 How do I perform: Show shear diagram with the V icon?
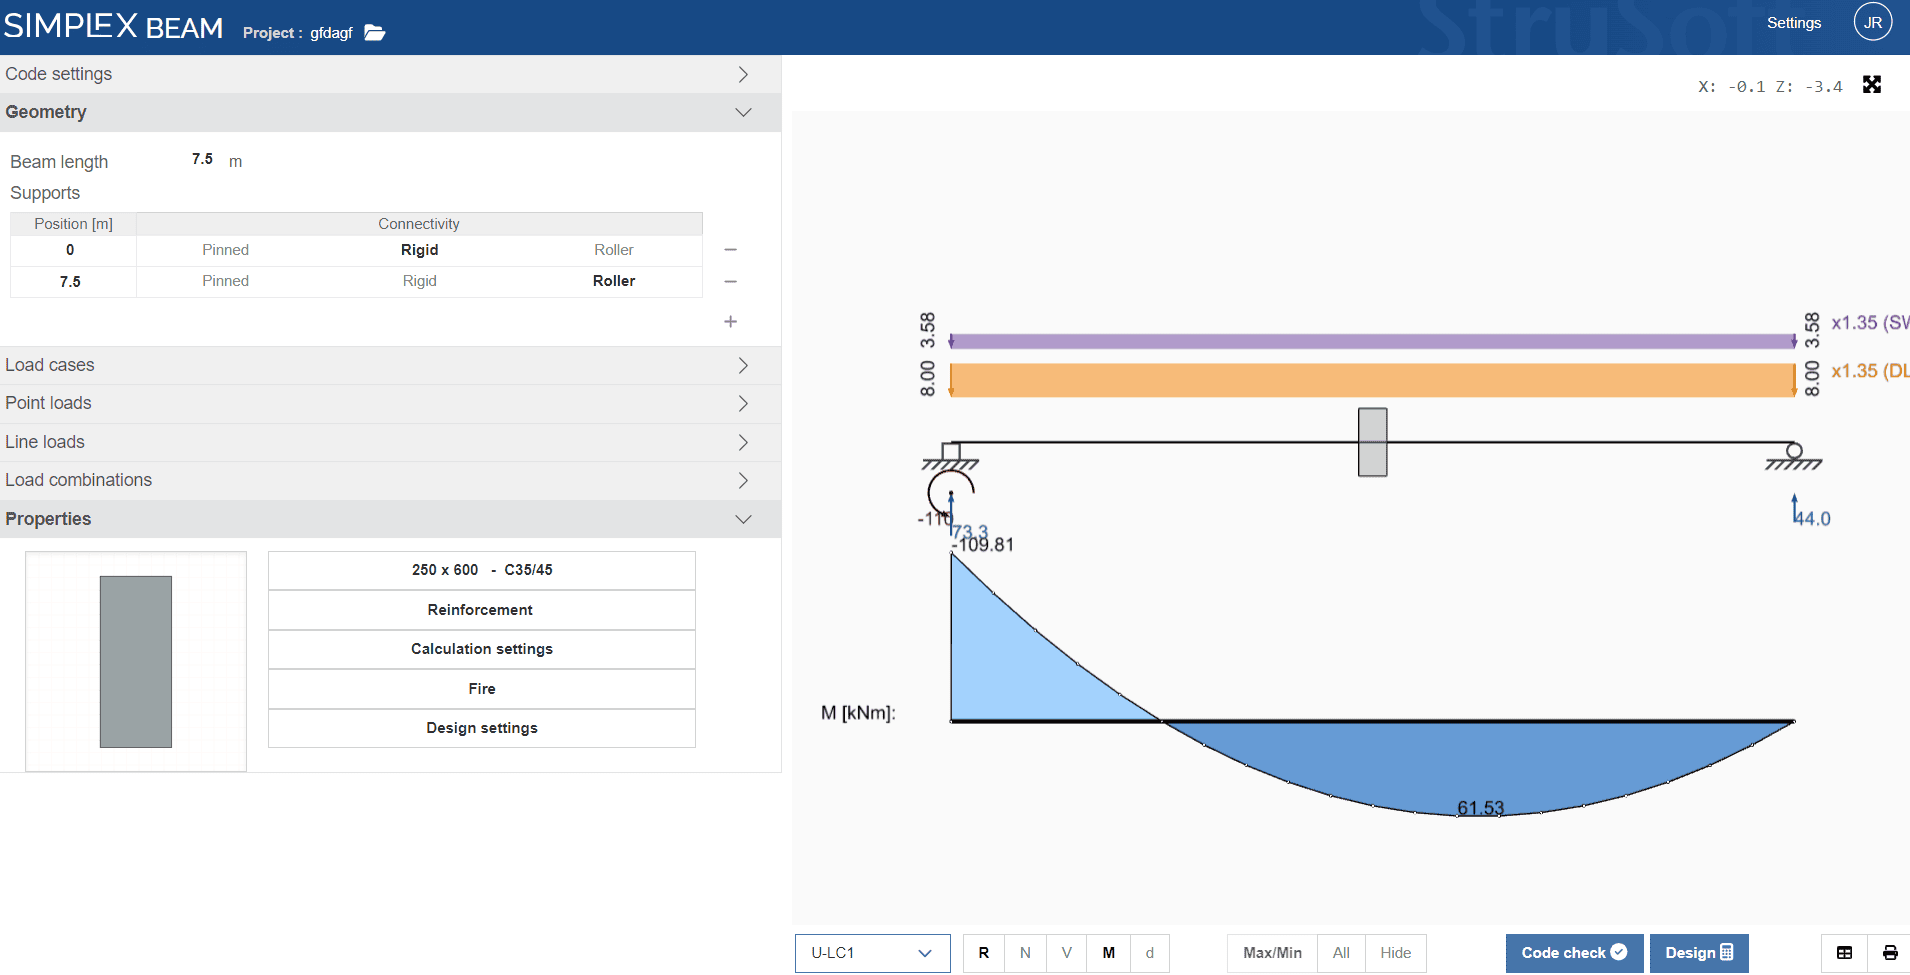click(x=1067, y=953)
